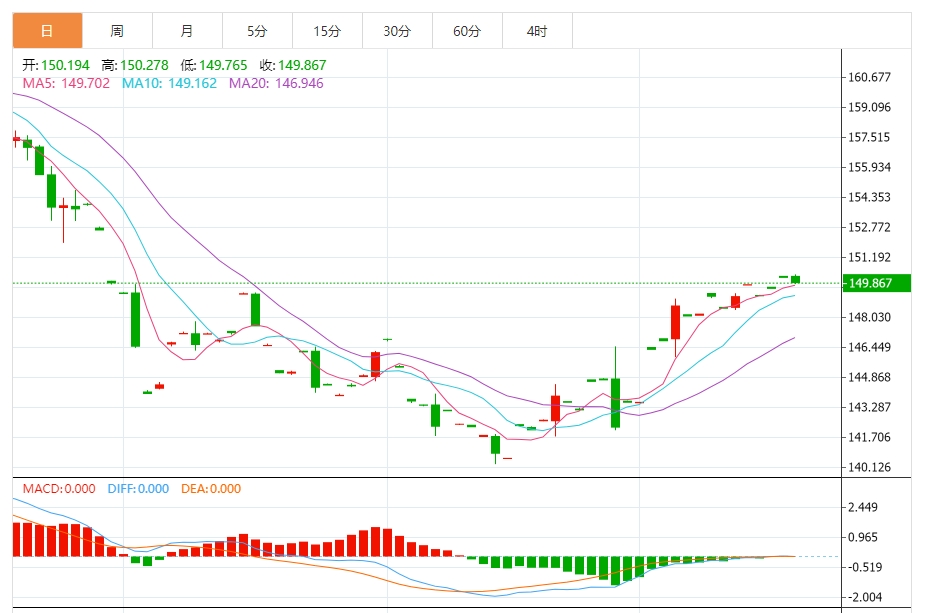Viewport: 928px width, 613px height.
Task: Click the 154.353 price axis label
Action: (869, 197)
